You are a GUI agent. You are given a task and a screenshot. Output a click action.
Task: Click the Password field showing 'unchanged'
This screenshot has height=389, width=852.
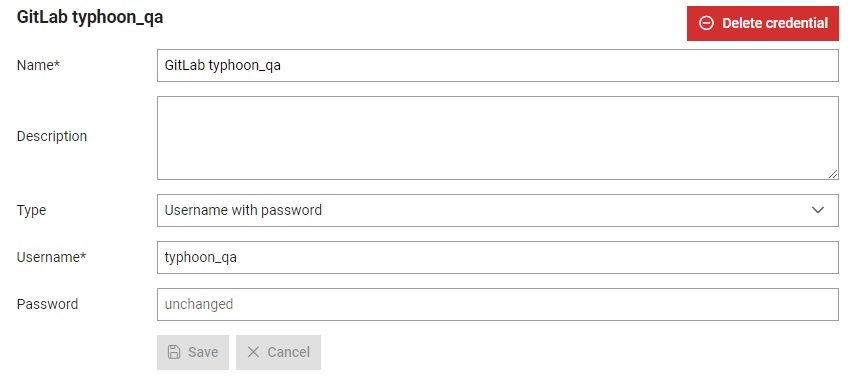pos(498,304)
